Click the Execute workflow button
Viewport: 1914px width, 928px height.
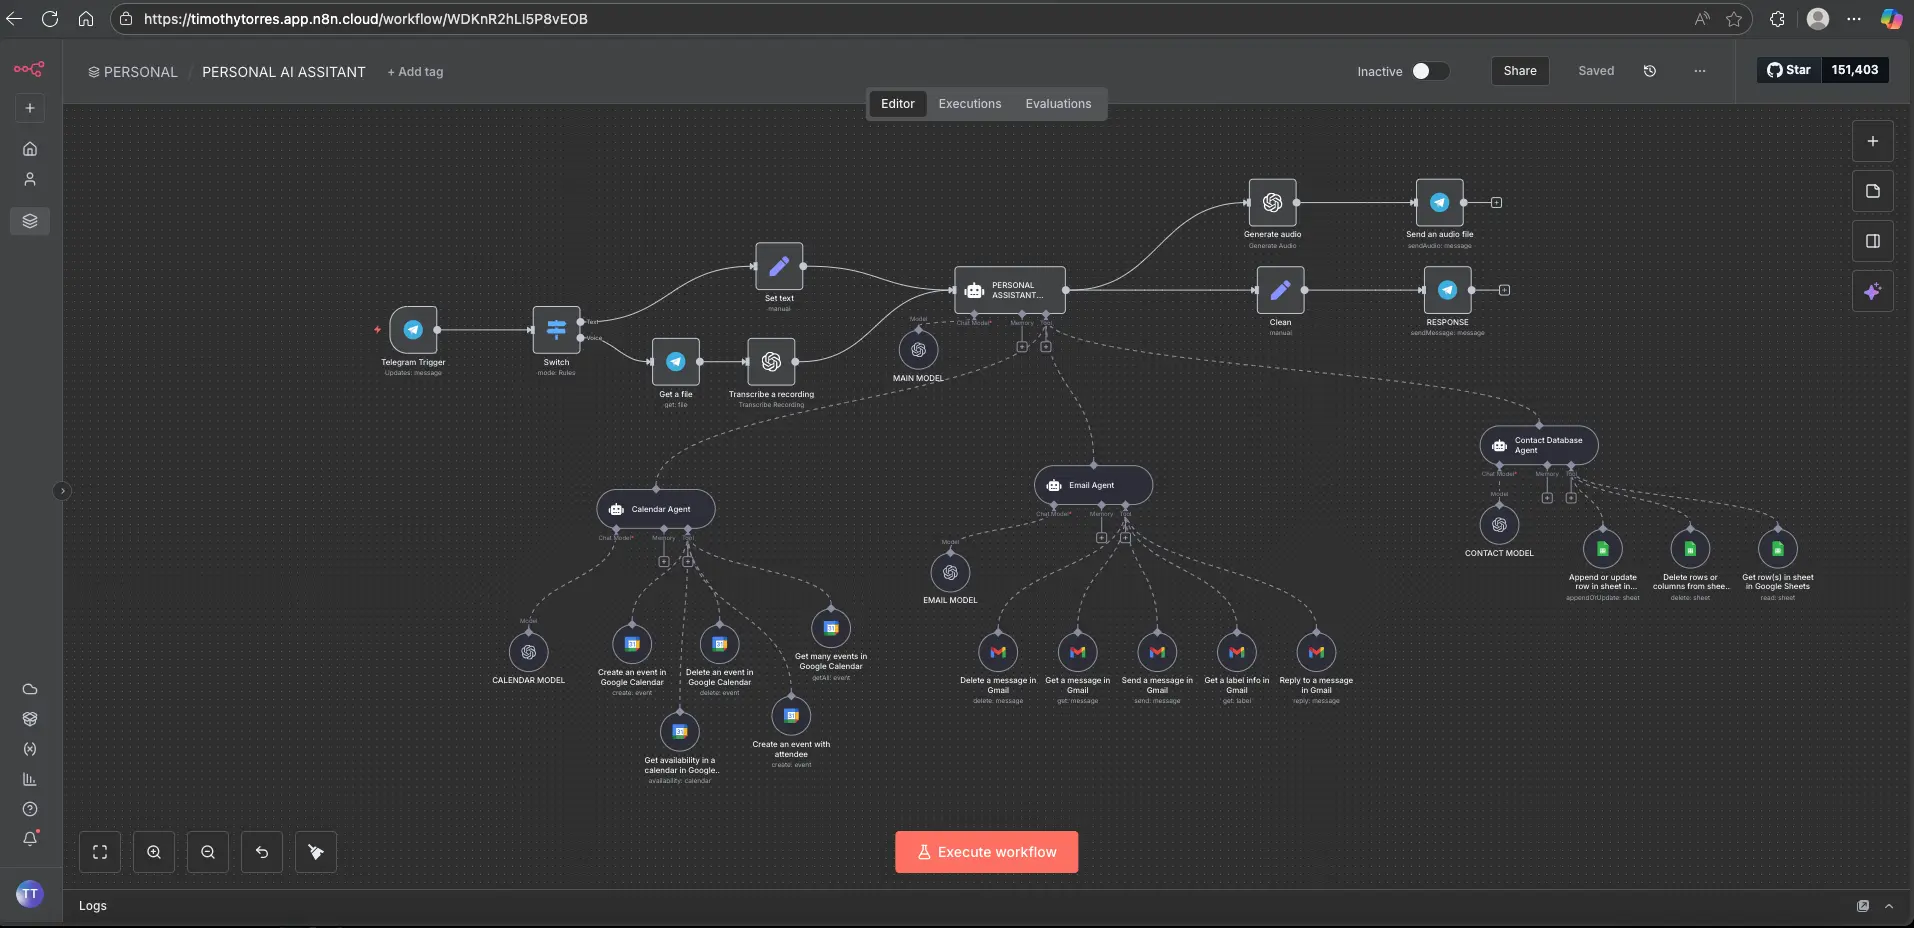coord(986,852)
